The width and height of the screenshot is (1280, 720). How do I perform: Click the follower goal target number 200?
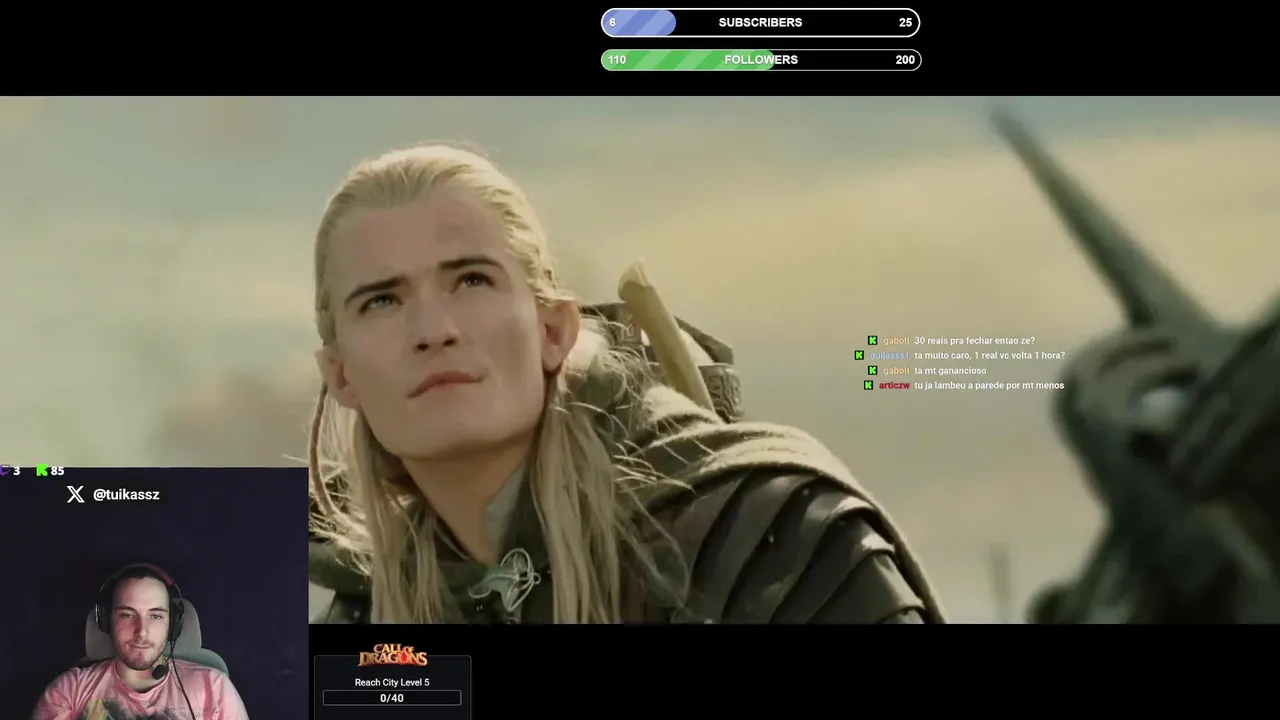click(905, 60)
